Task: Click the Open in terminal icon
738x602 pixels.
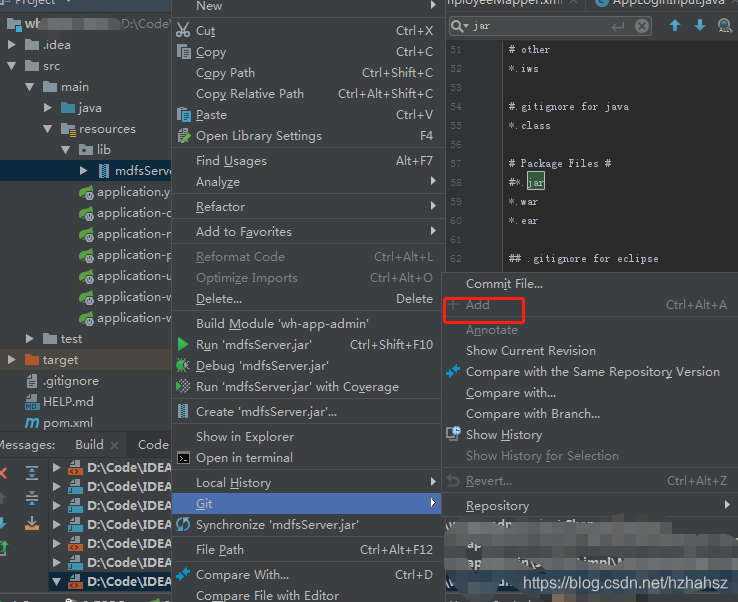Action: tap(183, 458)
